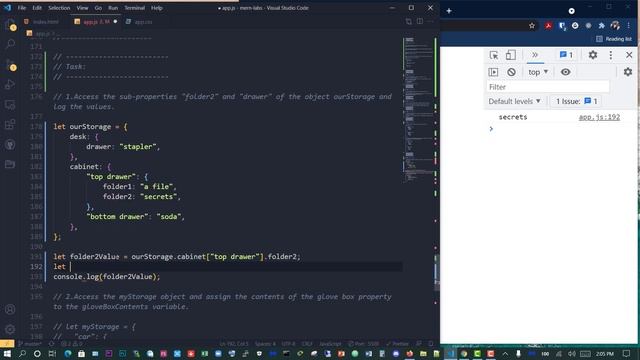Open the Terminal menu in VS Code
Viewport: 640px width, 360px height.
pos(134,8)
